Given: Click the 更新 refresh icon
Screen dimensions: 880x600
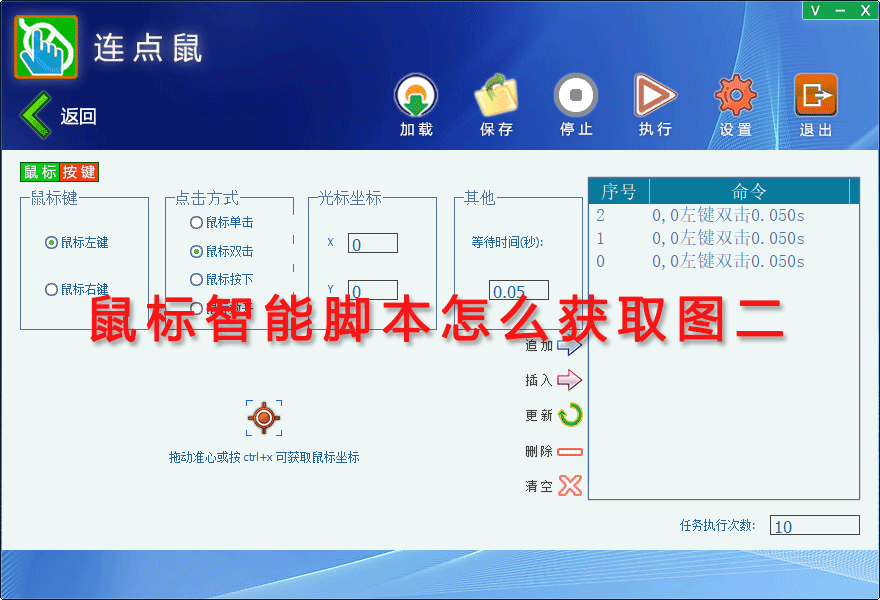Looking at the screenshot, I should pyautogui.click(x=571, y=415).
